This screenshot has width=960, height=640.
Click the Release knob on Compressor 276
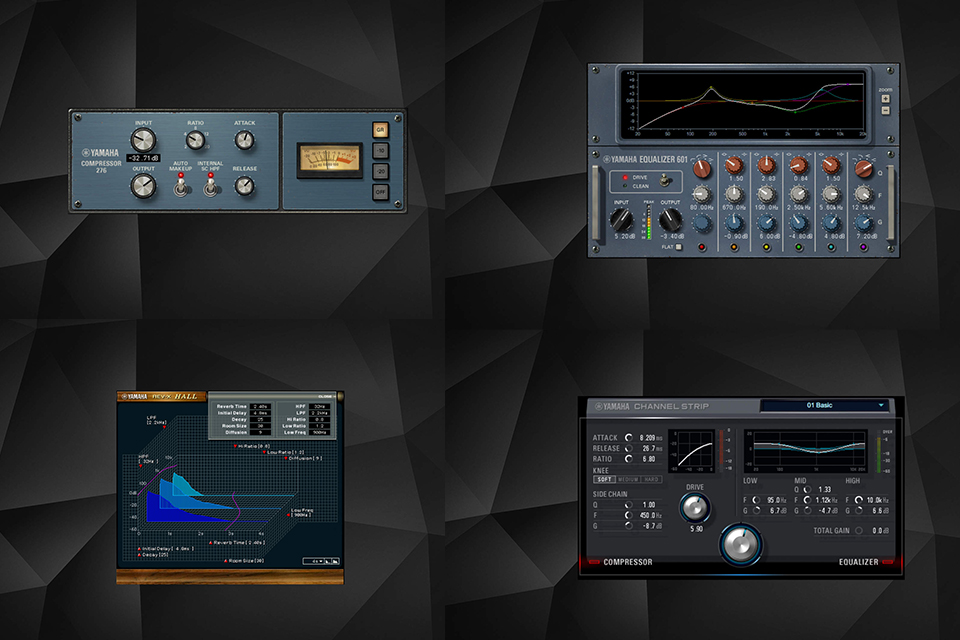245,185
